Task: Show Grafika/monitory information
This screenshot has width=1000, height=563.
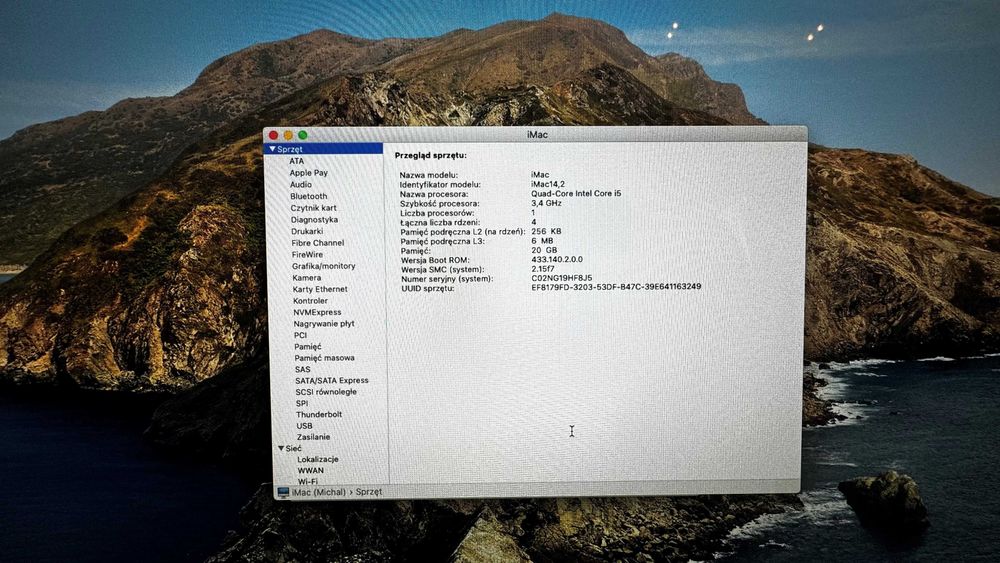Action: click(323, 266)
